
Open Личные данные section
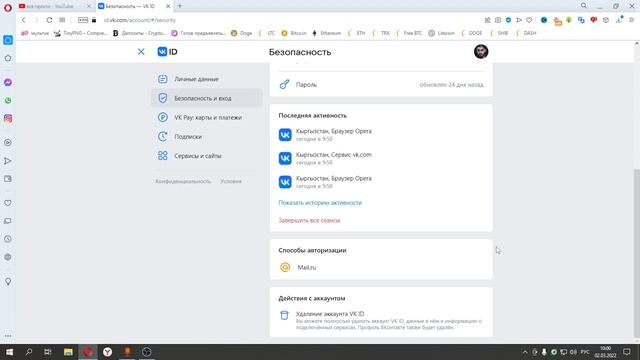point(207,79)
